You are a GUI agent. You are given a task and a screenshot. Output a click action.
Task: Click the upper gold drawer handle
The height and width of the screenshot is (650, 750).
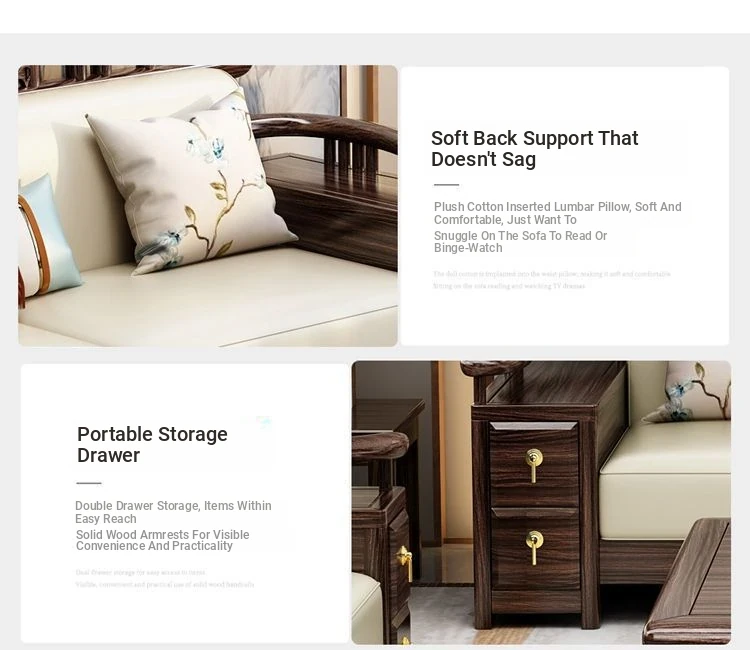point(534,465)
